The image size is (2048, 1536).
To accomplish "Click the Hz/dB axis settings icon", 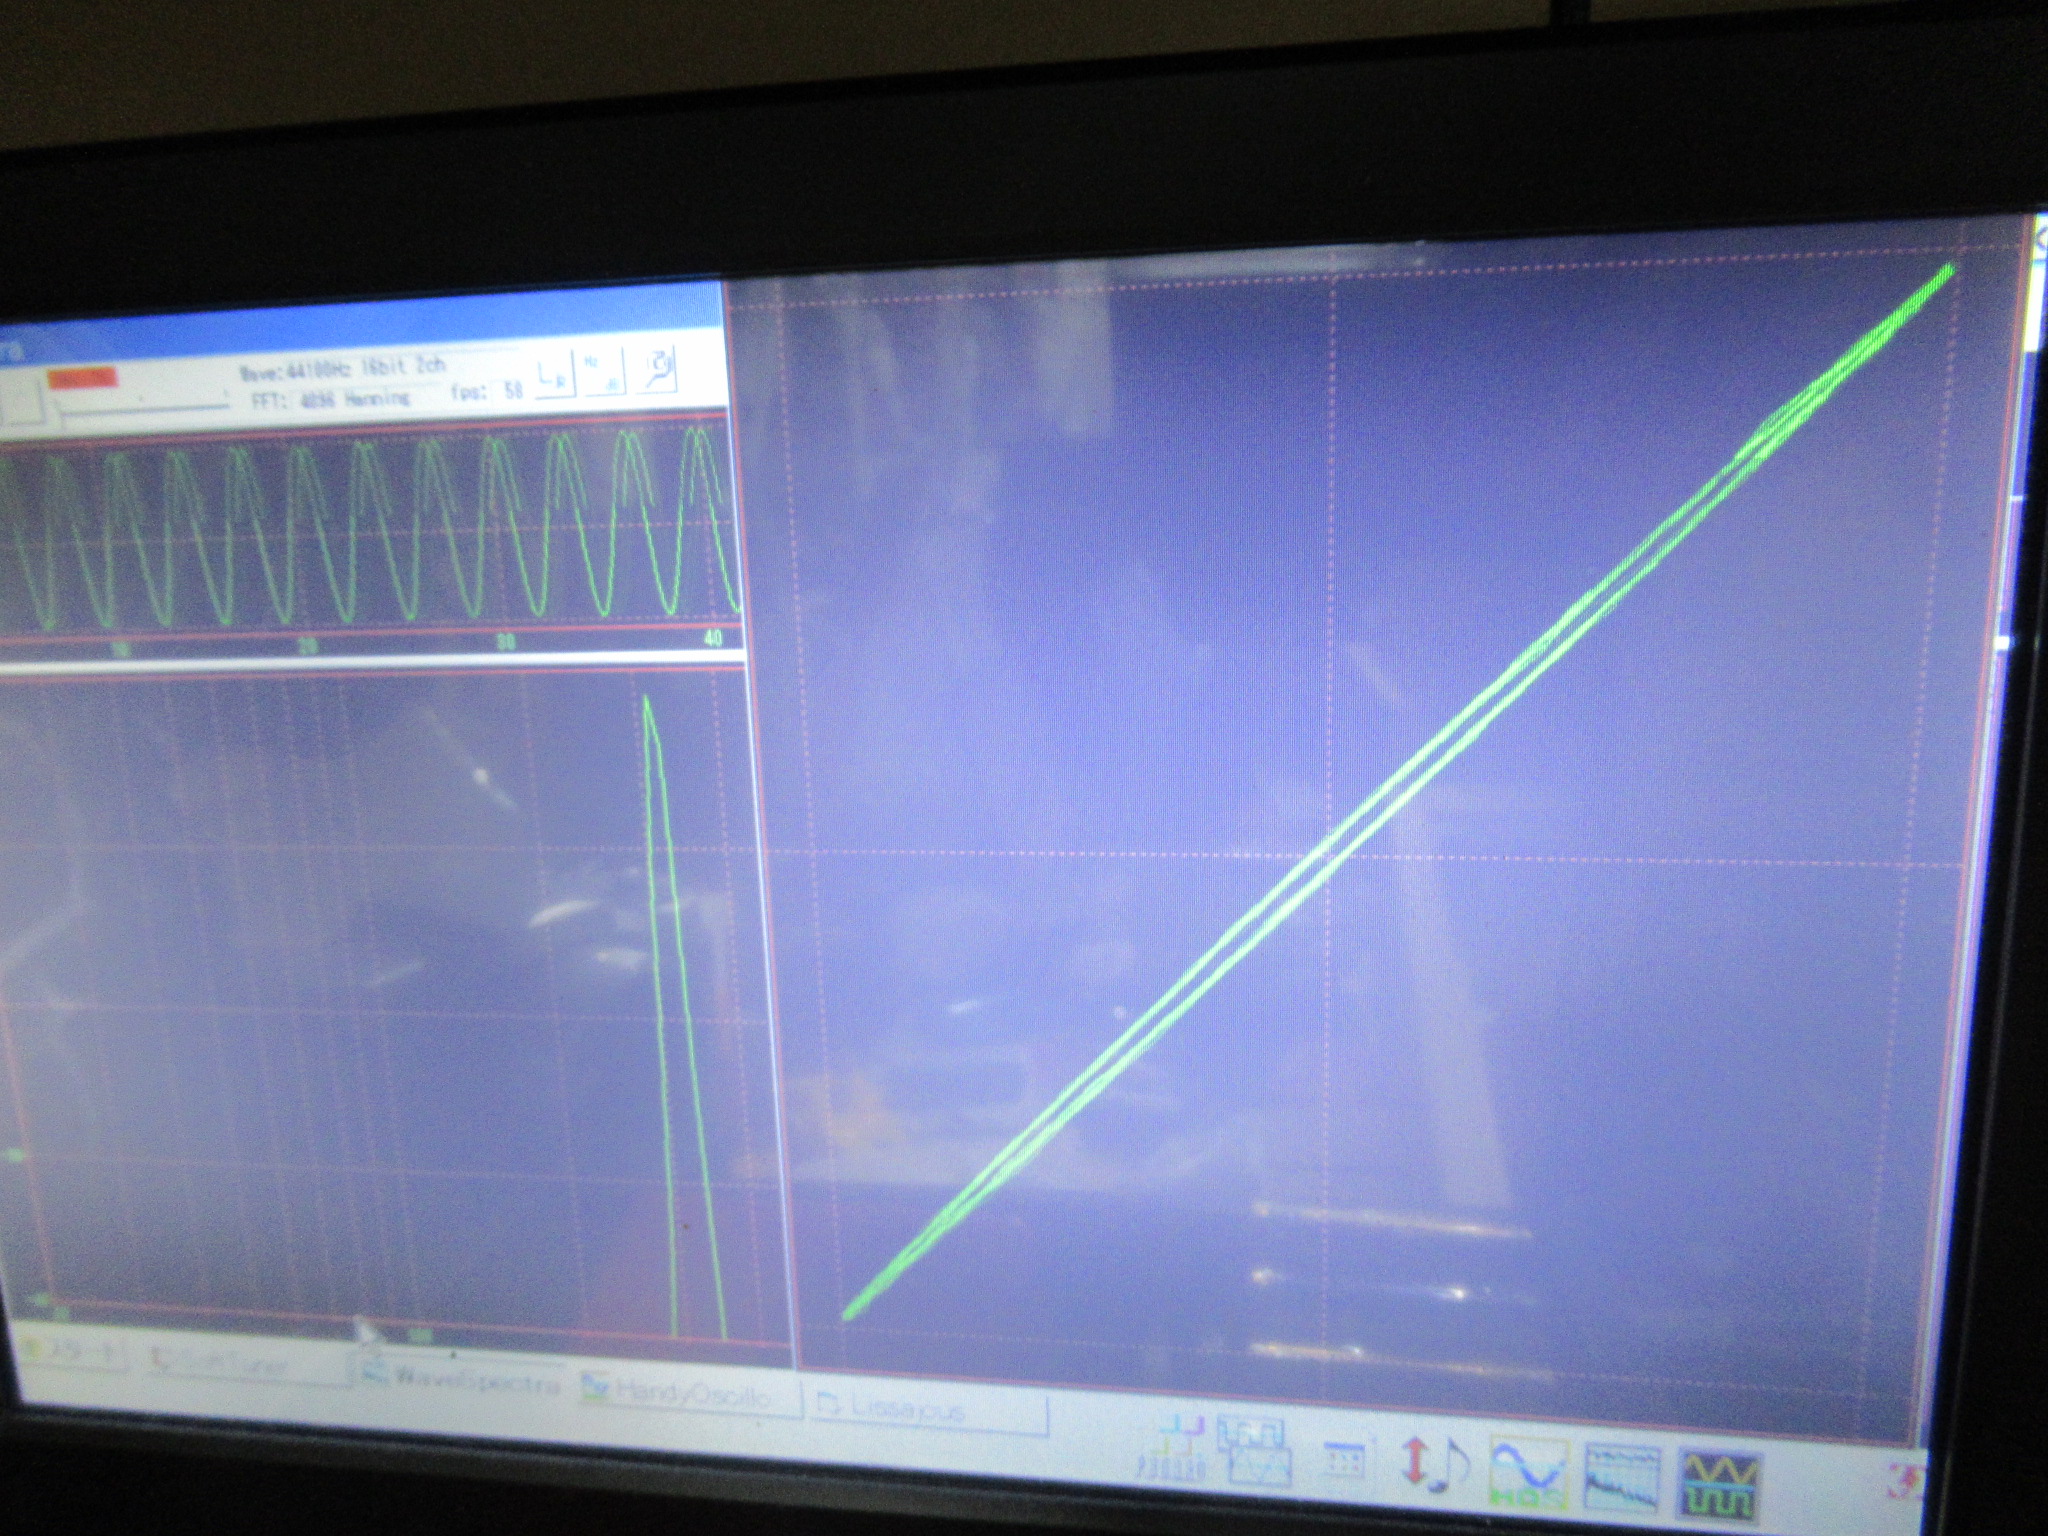I will point(604,372).
